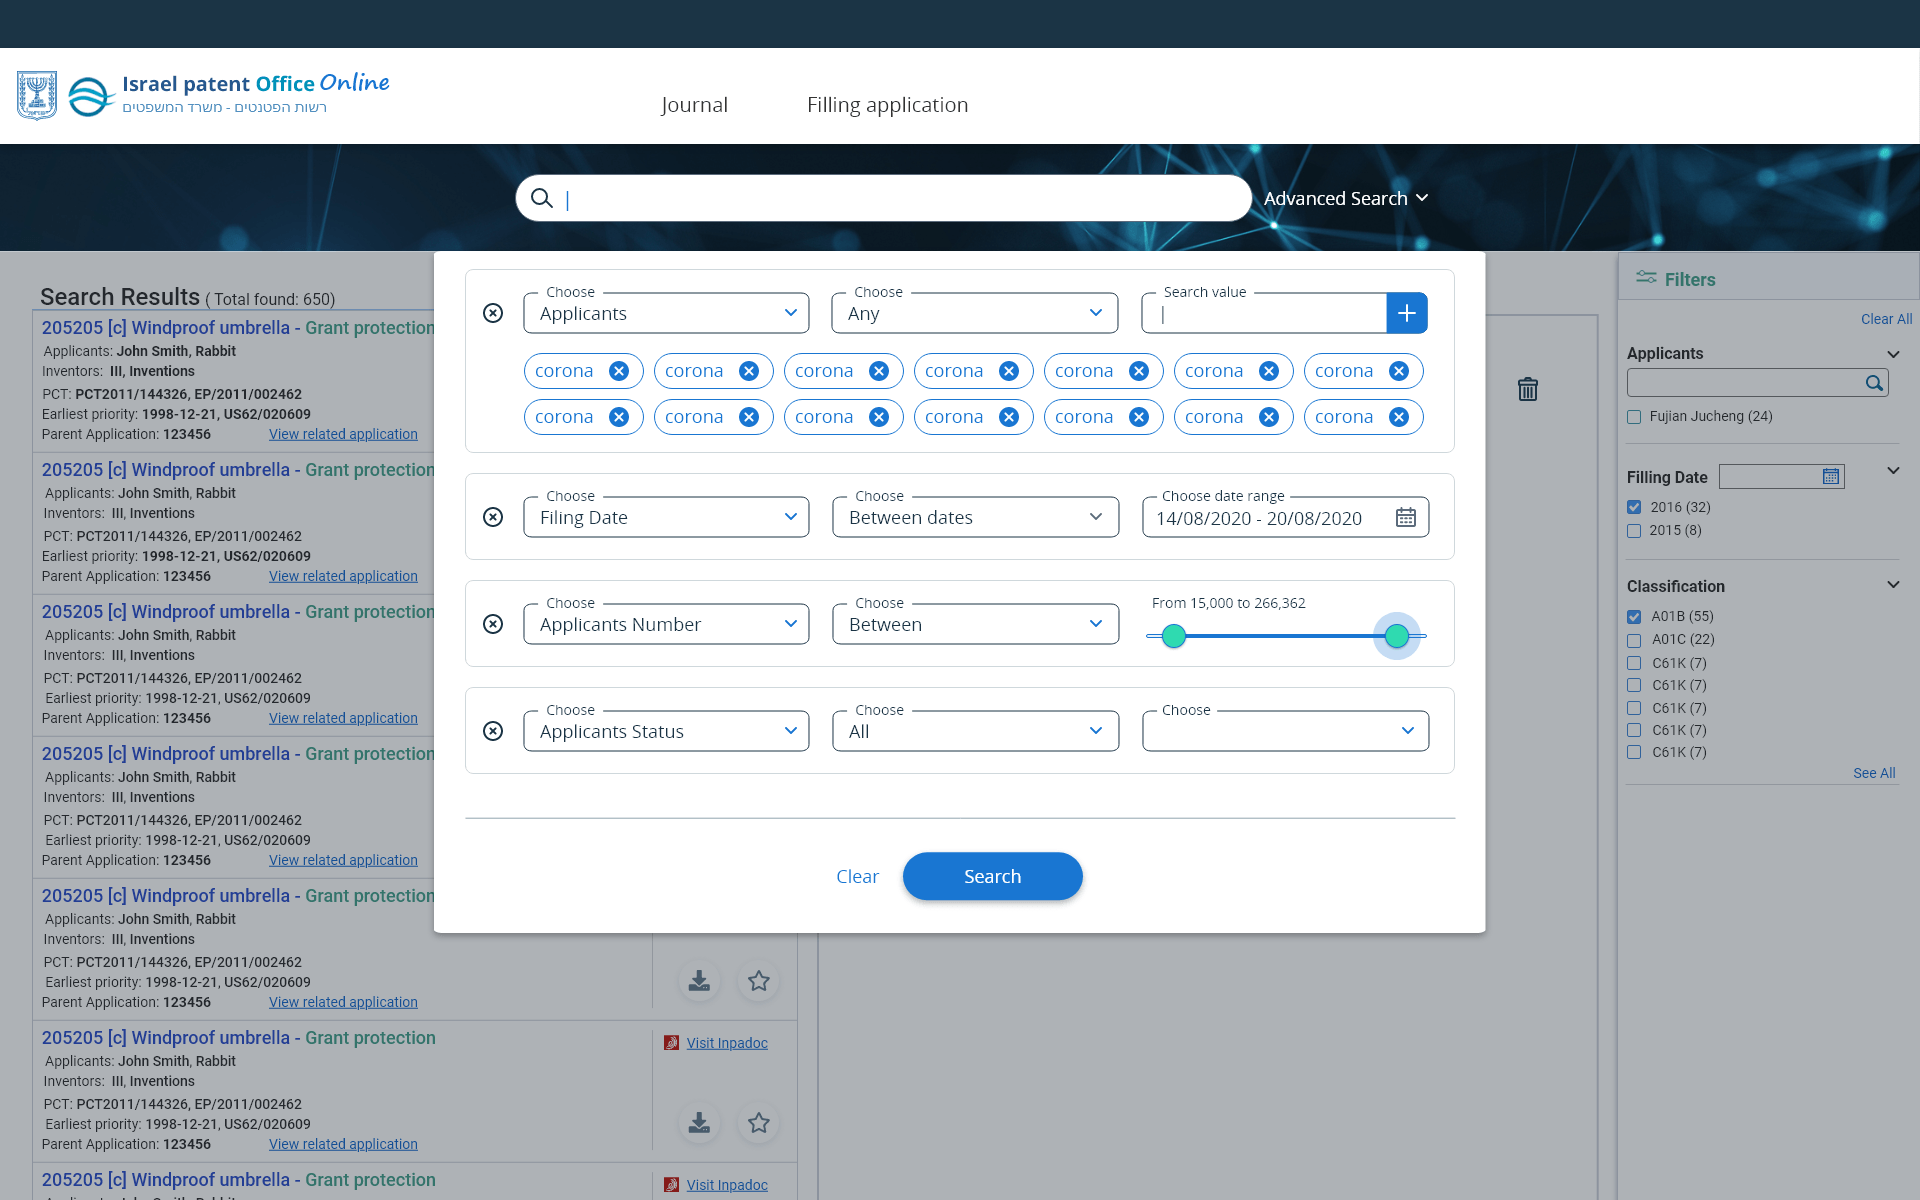This screenshot has width=1920, height=1200.
Task: Remove the Applicants criteria row
Action: (x=493, y=313)
